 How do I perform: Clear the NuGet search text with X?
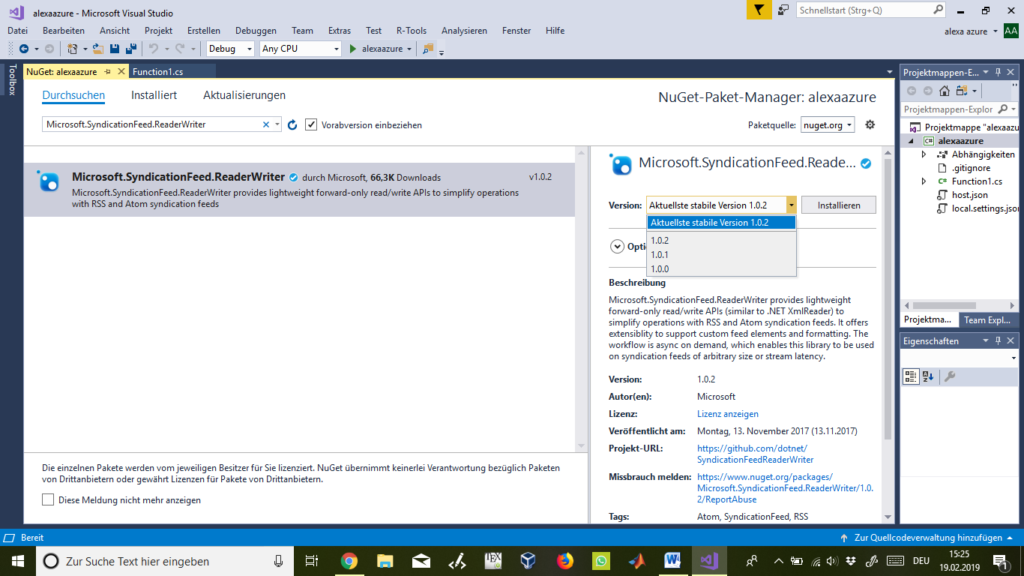(x=266, y=125)
